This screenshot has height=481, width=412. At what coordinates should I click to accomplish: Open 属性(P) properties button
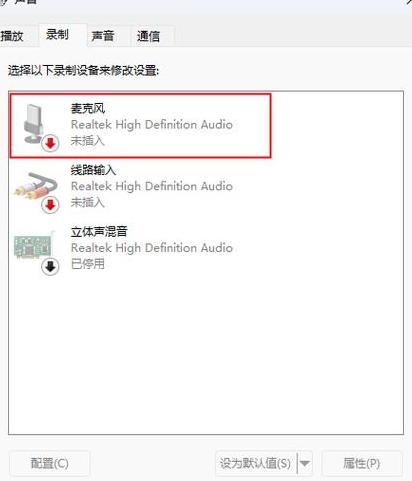click(362, 463)
